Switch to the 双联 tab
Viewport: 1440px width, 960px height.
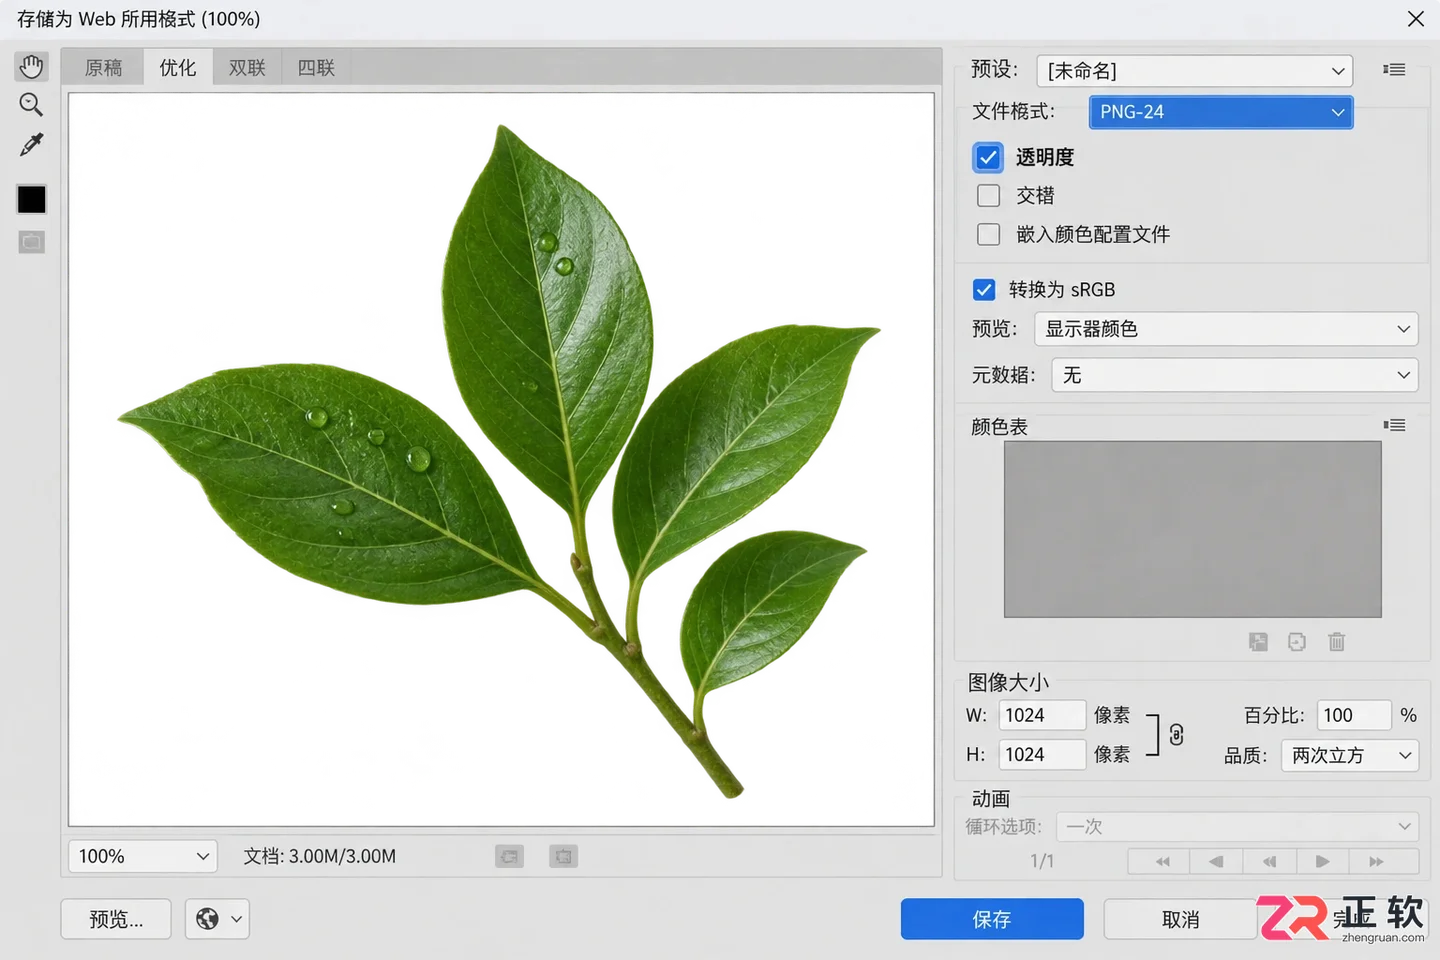(247, 68)
